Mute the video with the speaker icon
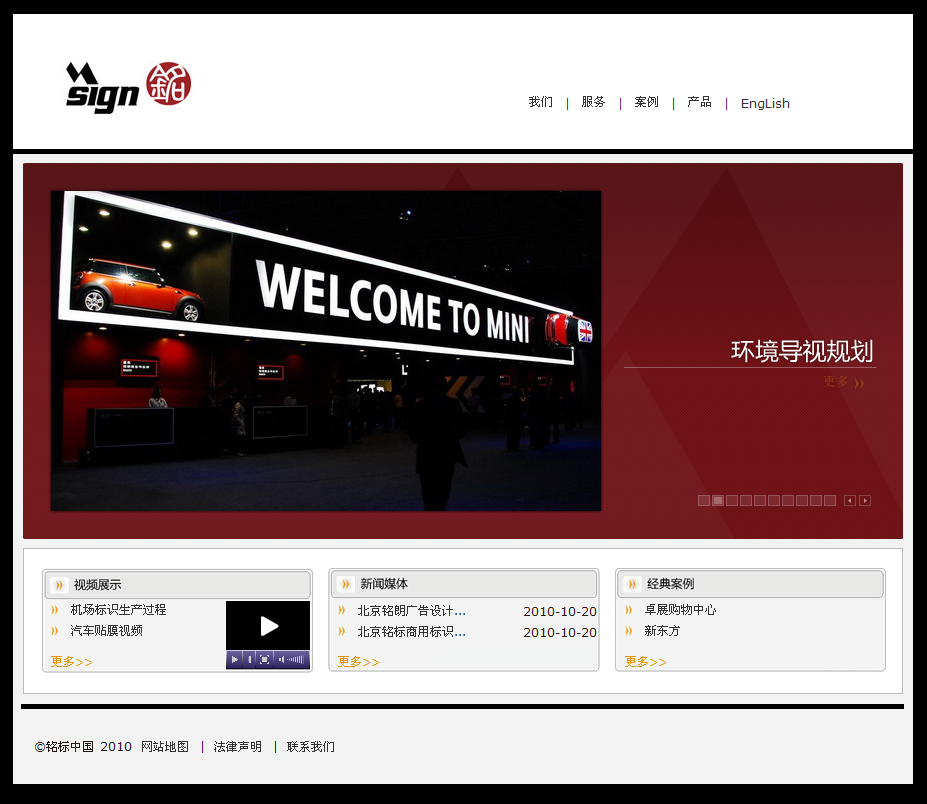Screen dimensions: 927x804 (281, 659)
